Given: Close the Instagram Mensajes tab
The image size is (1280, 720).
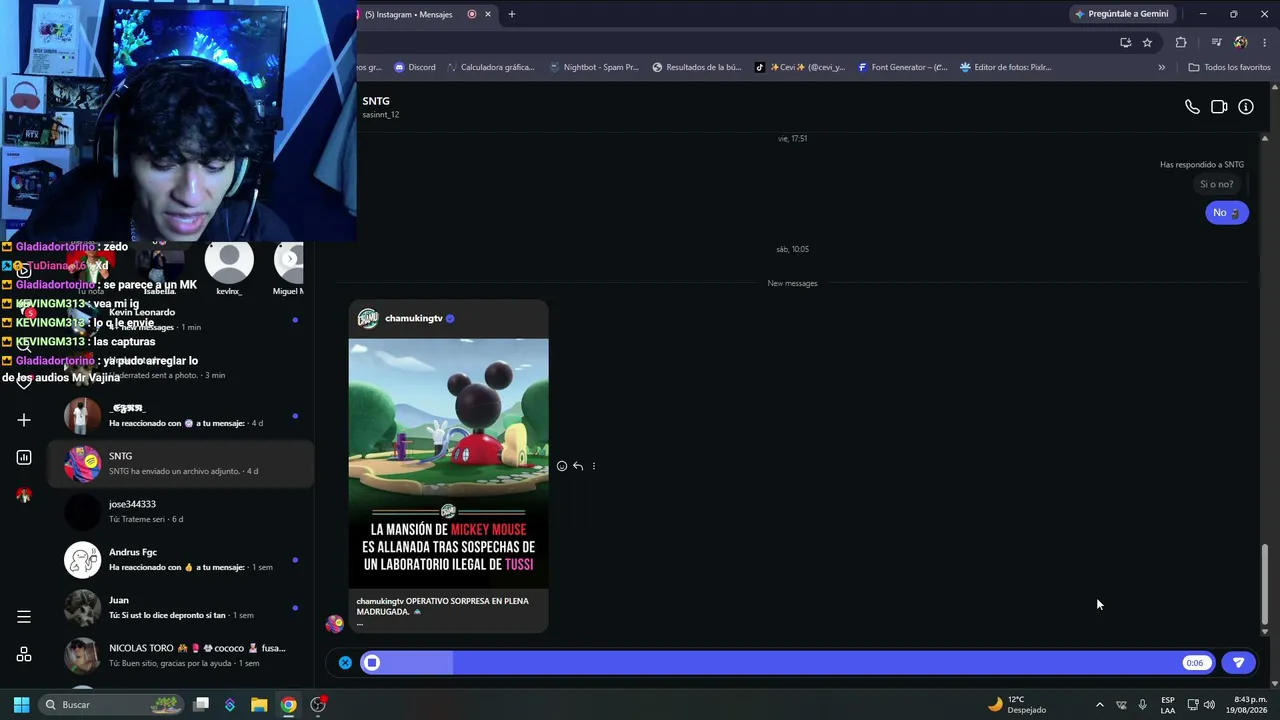Looking at the screenshot, I should pyautogui.click(x=488, y=14).
